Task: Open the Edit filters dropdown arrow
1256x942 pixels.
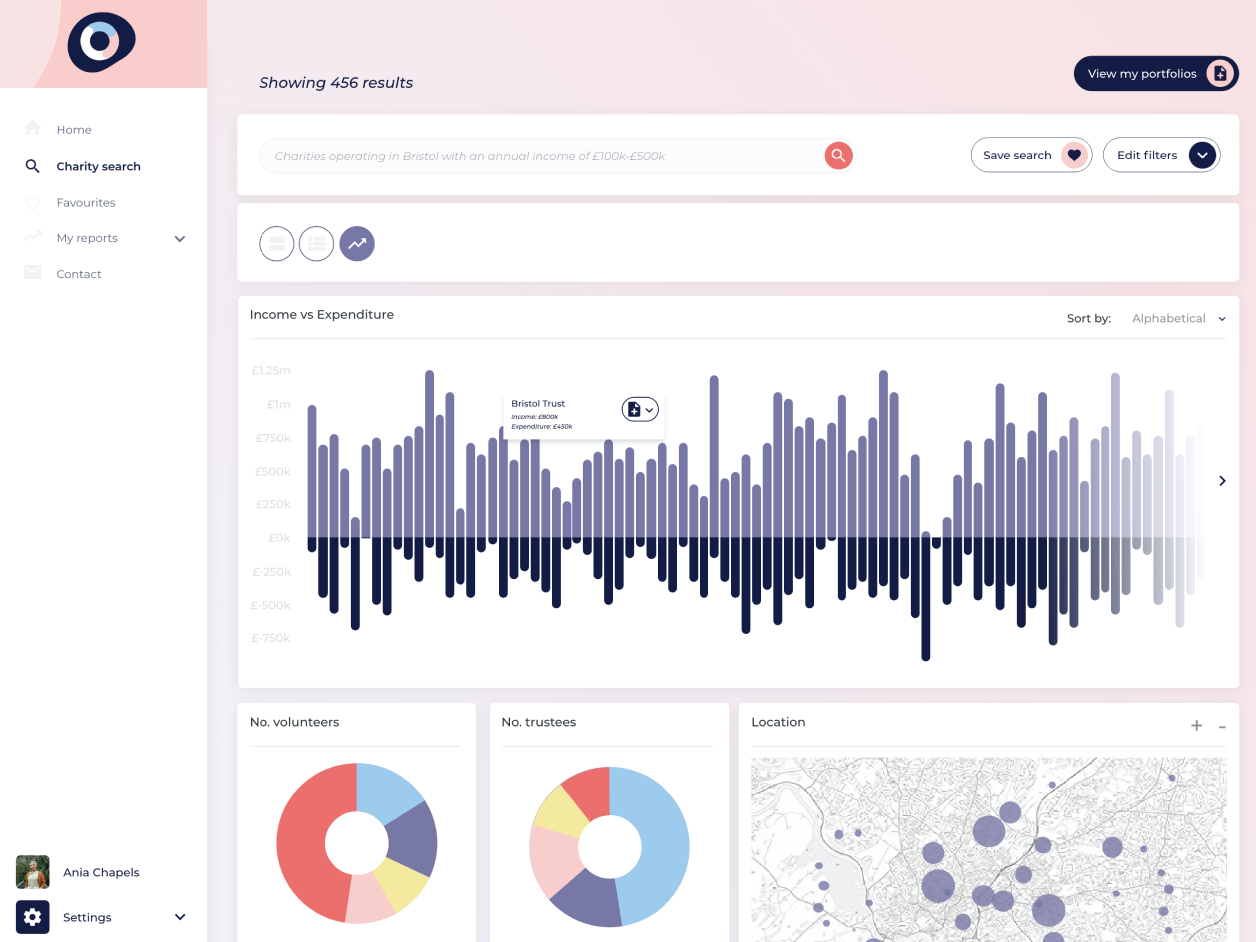Action: [x=1202, y=155]
